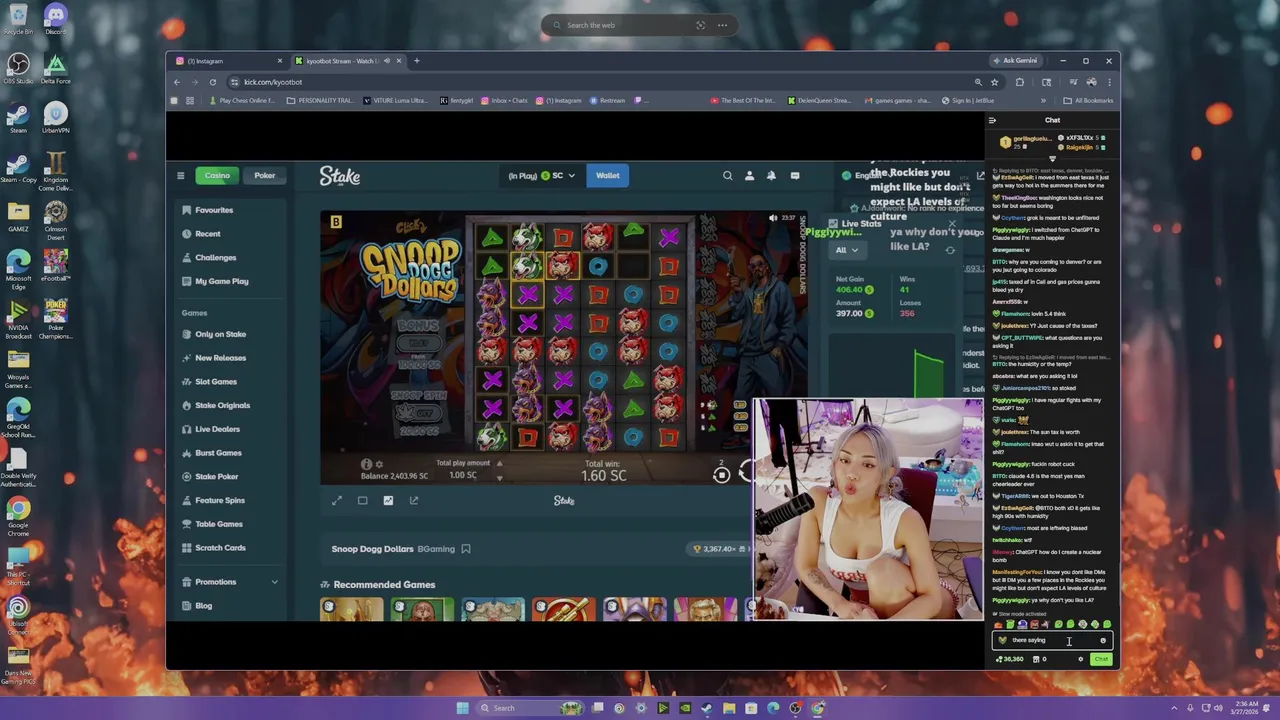Click Windows Start button on taskbar
This screenshot has height=720, width=1280.
462,708
